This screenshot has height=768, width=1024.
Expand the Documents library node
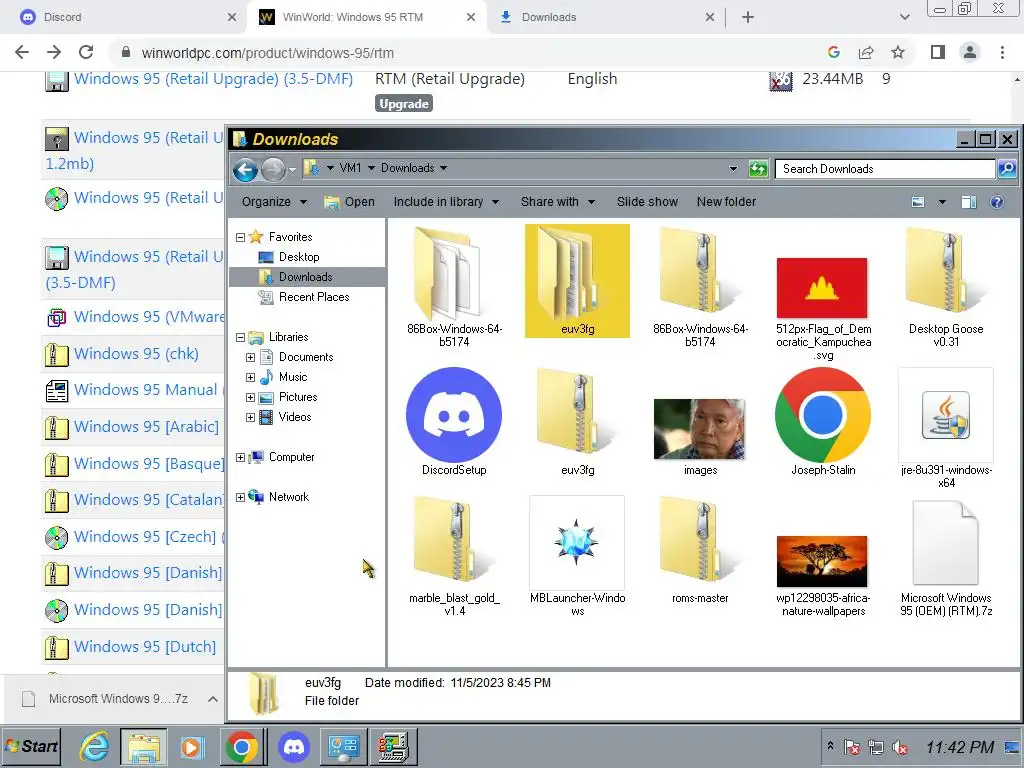click(x=250, y=357)
